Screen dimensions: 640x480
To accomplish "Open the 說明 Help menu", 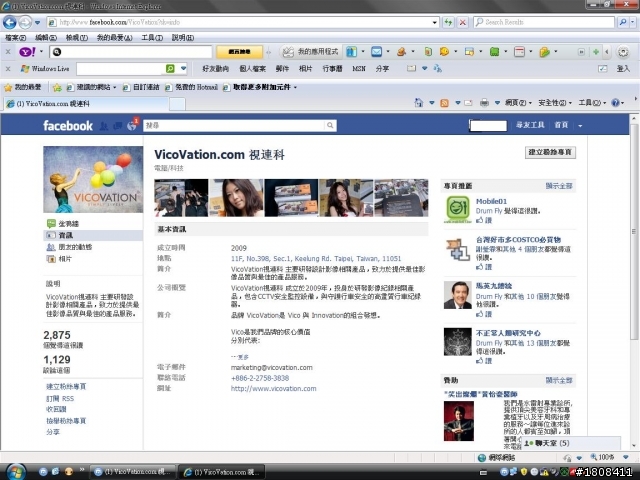I will coord(182,38).
